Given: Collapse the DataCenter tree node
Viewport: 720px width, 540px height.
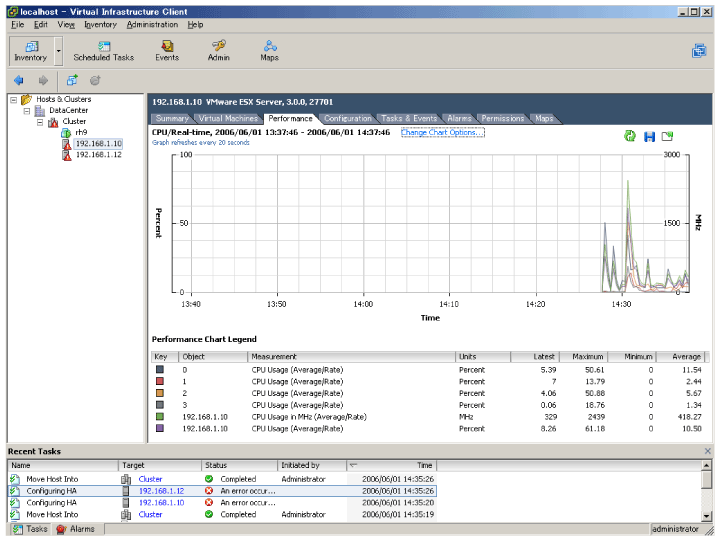Looking at the screenshot, I should pyautogui.click(x=27, y=111).
